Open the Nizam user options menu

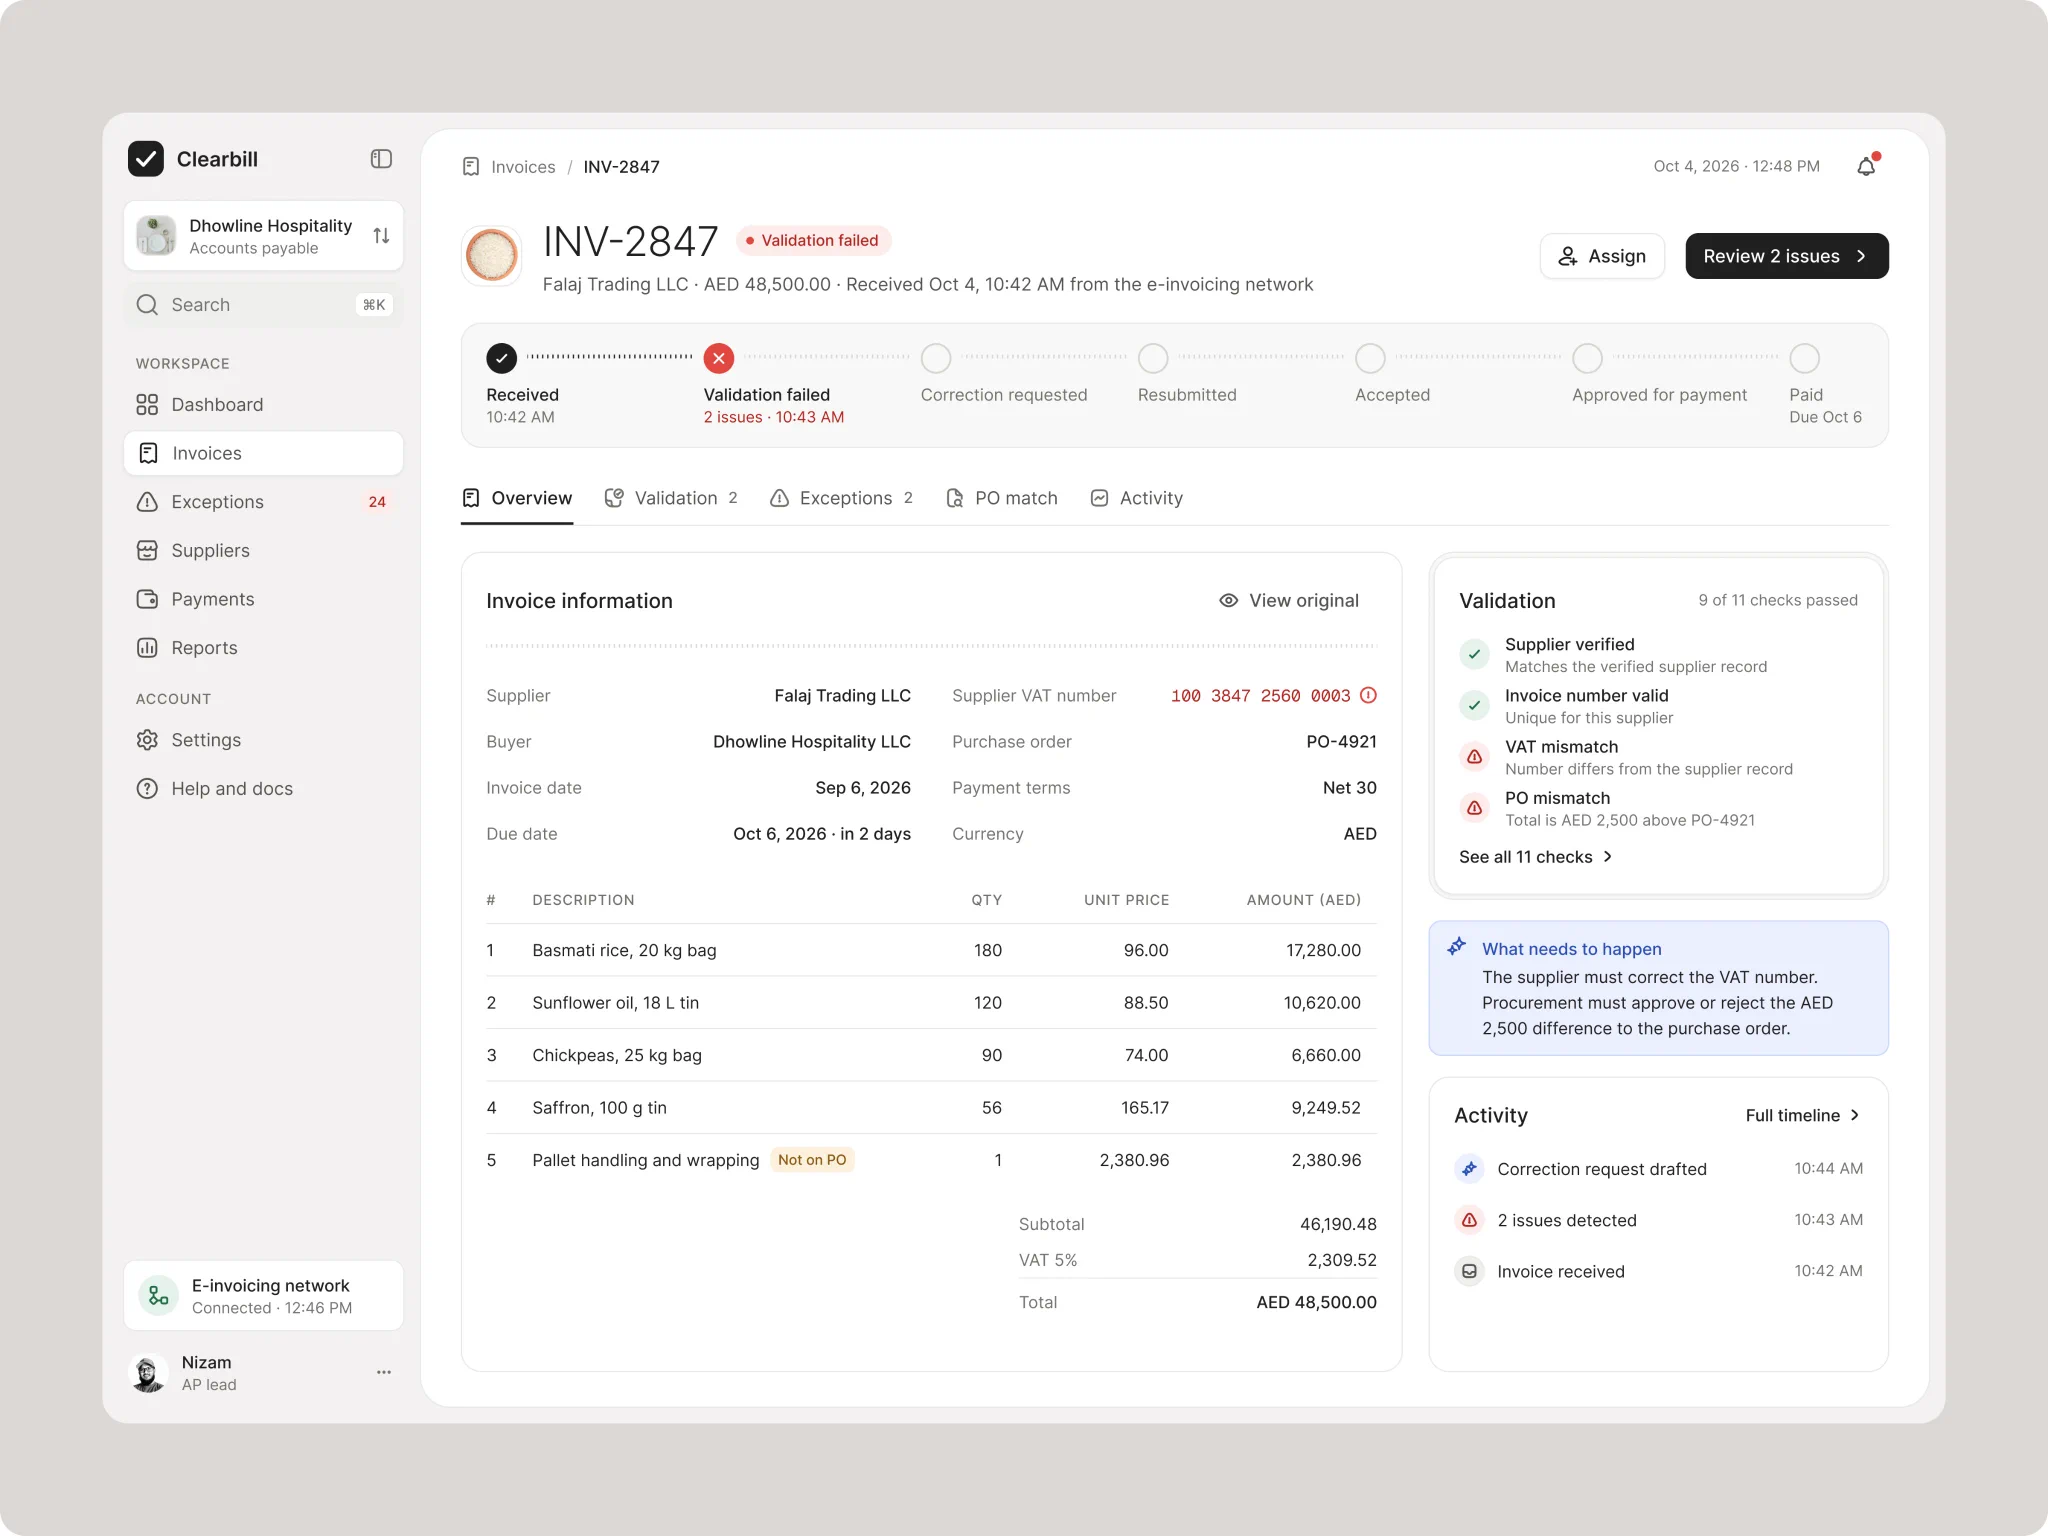(383, 1372)
